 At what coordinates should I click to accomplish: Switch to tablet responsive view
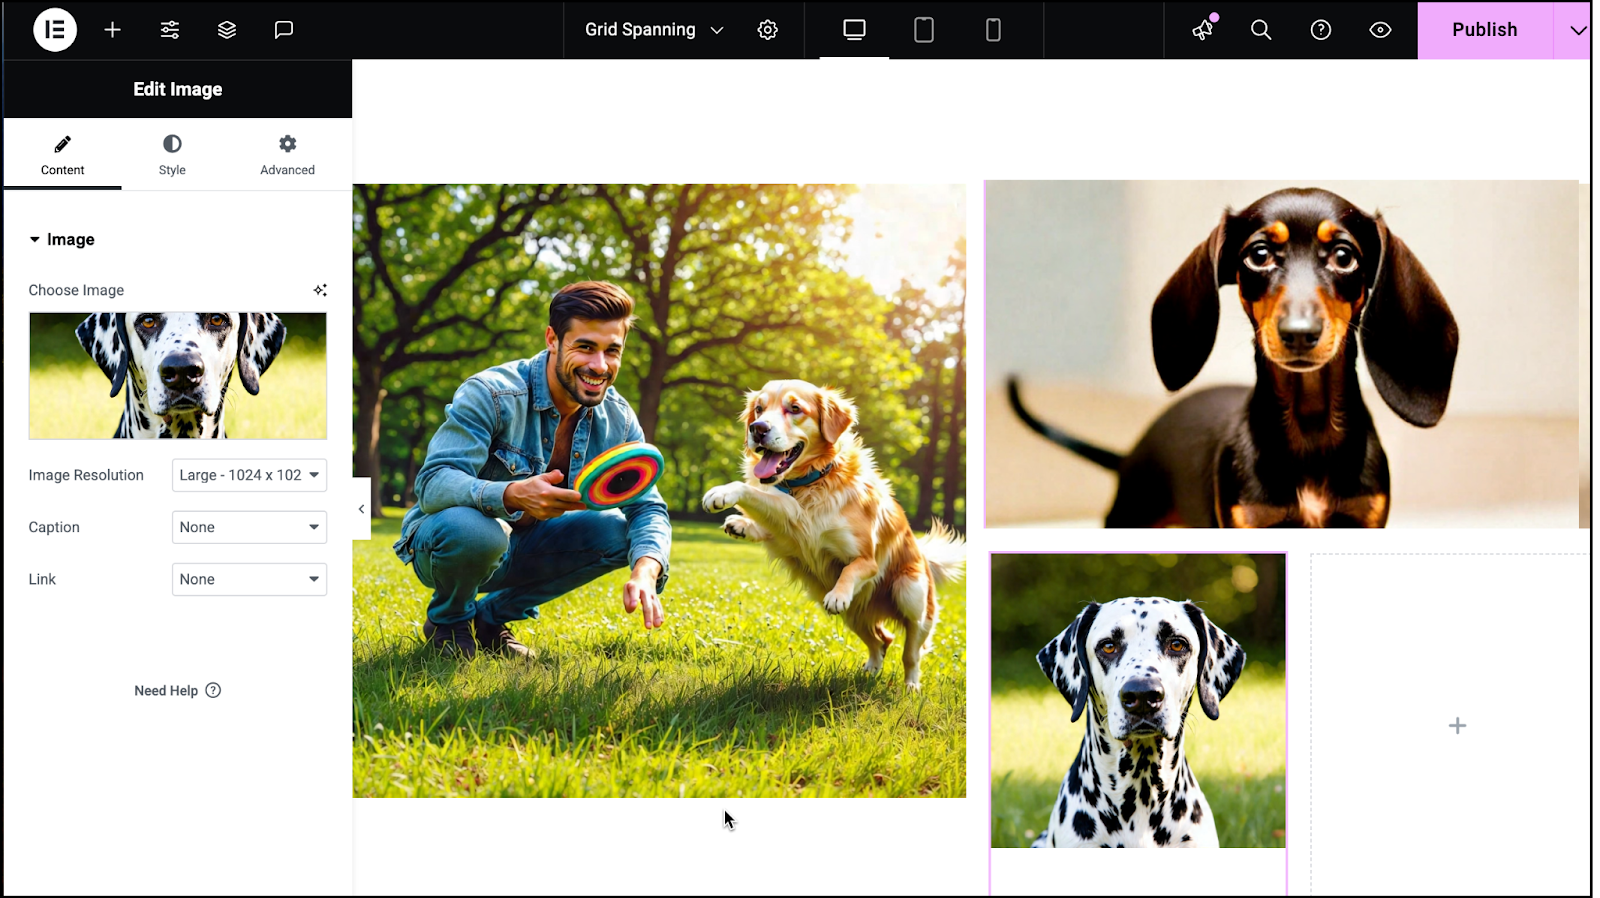point(924,30)
